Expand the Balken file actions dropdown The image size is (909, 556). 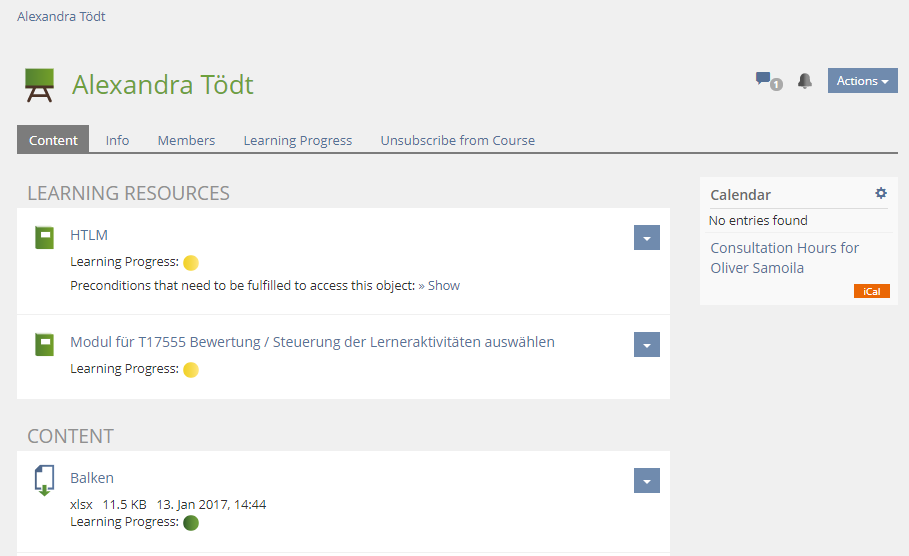647,480
